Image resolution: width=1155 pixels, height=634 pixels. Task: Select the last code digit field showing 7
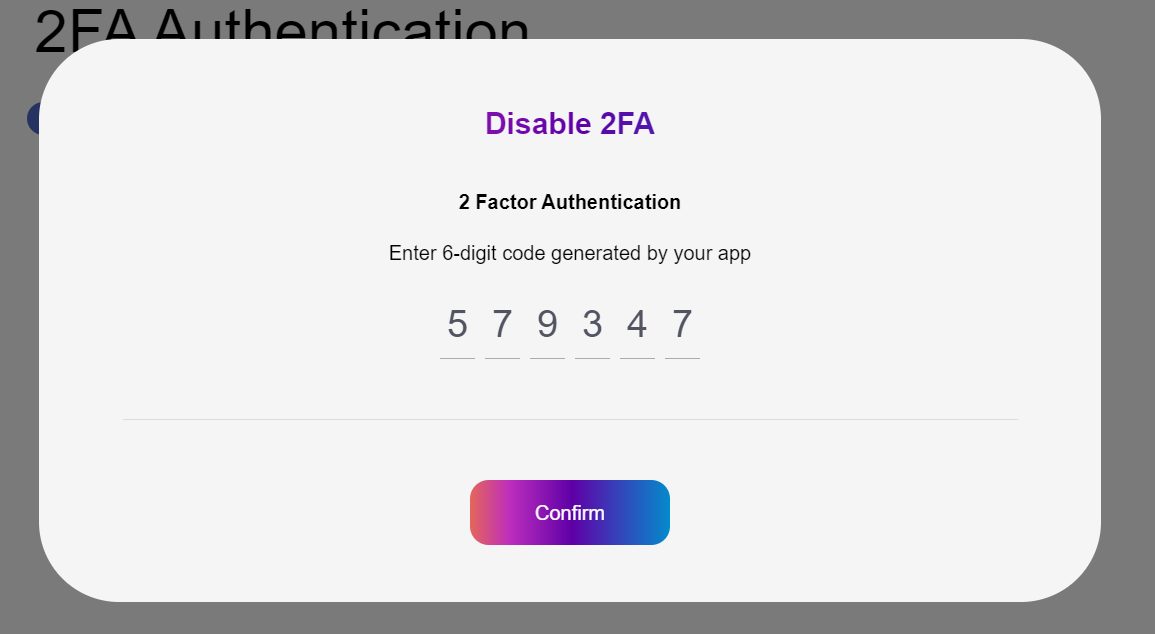tap(682, 325)
